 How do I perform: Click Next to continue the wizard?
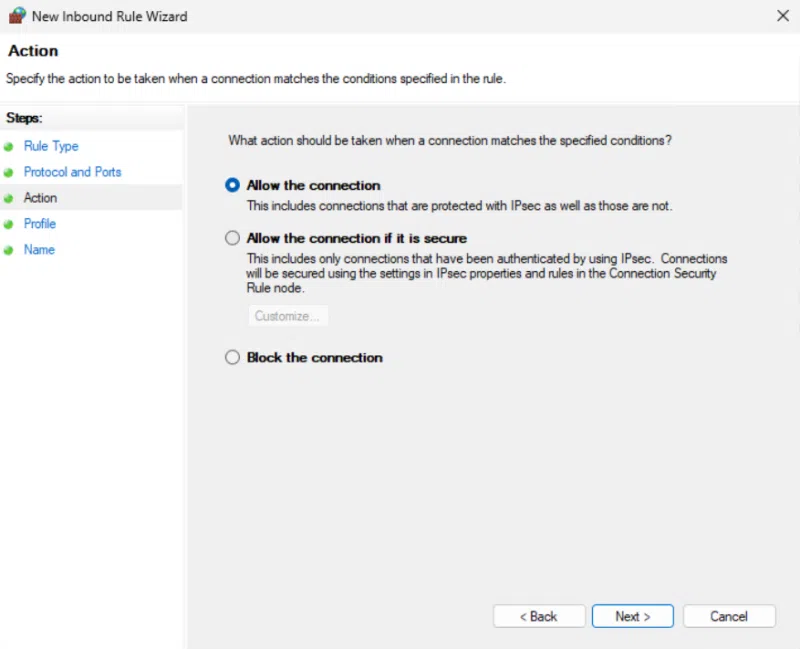coord(632,616)
